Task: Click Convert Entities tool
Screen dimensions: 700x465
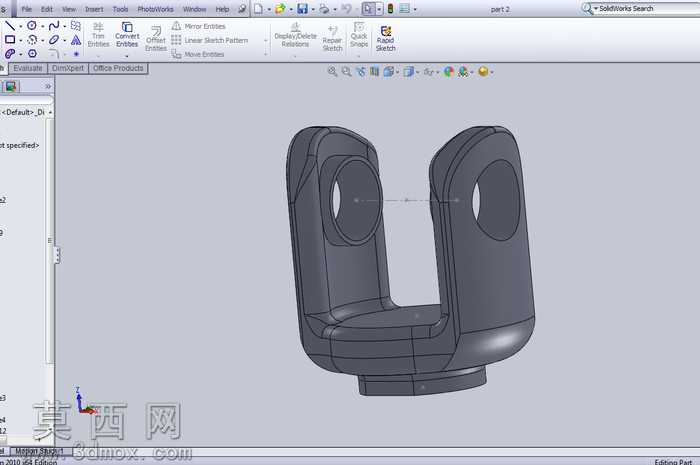Action: [127, 34]
